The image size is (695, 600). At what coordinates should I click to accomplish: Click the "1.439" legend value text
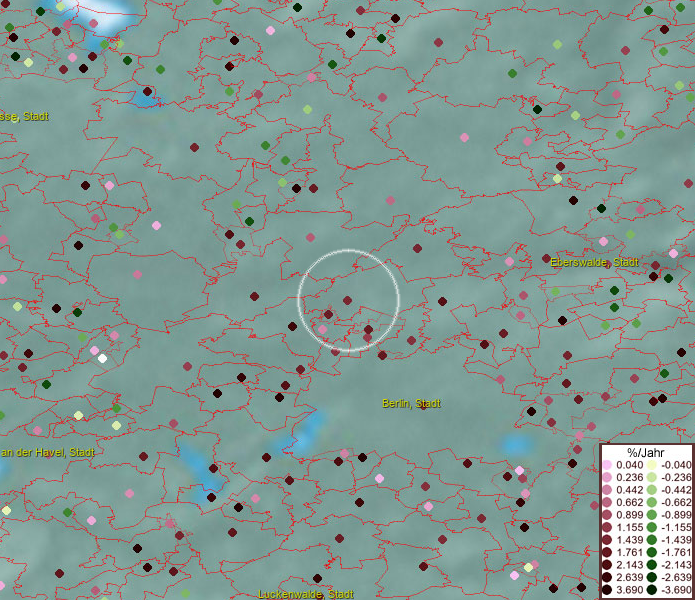pos(629,540)
